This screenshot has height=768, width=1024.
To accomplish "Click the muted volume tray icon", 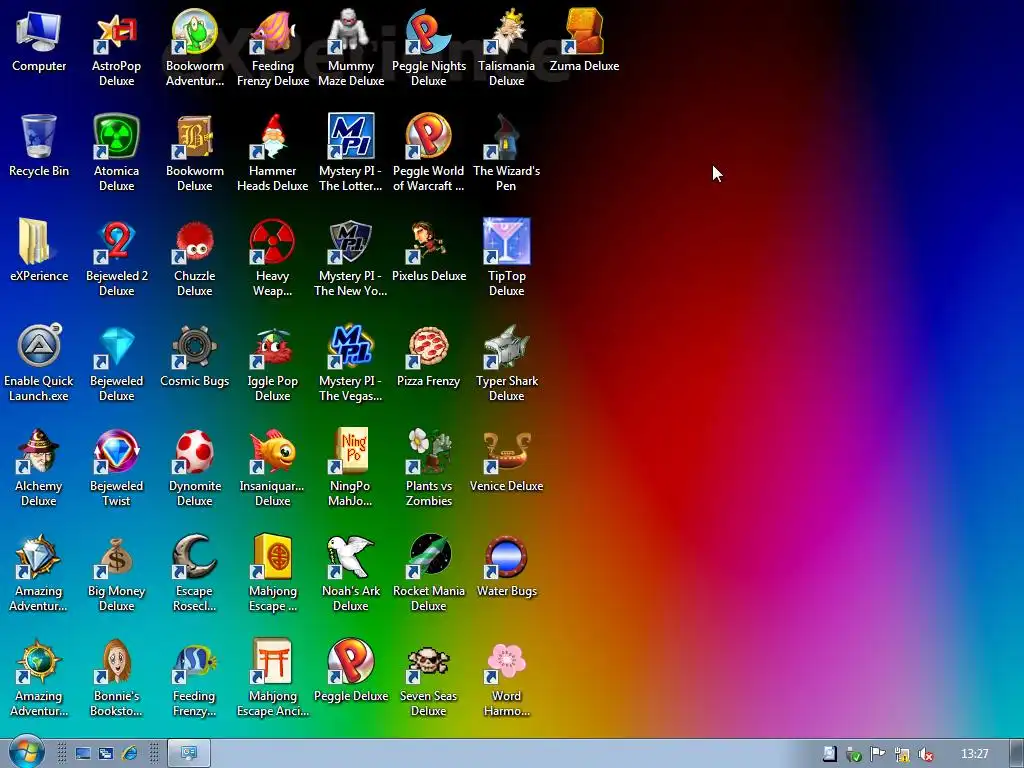I will coord(925,755).
